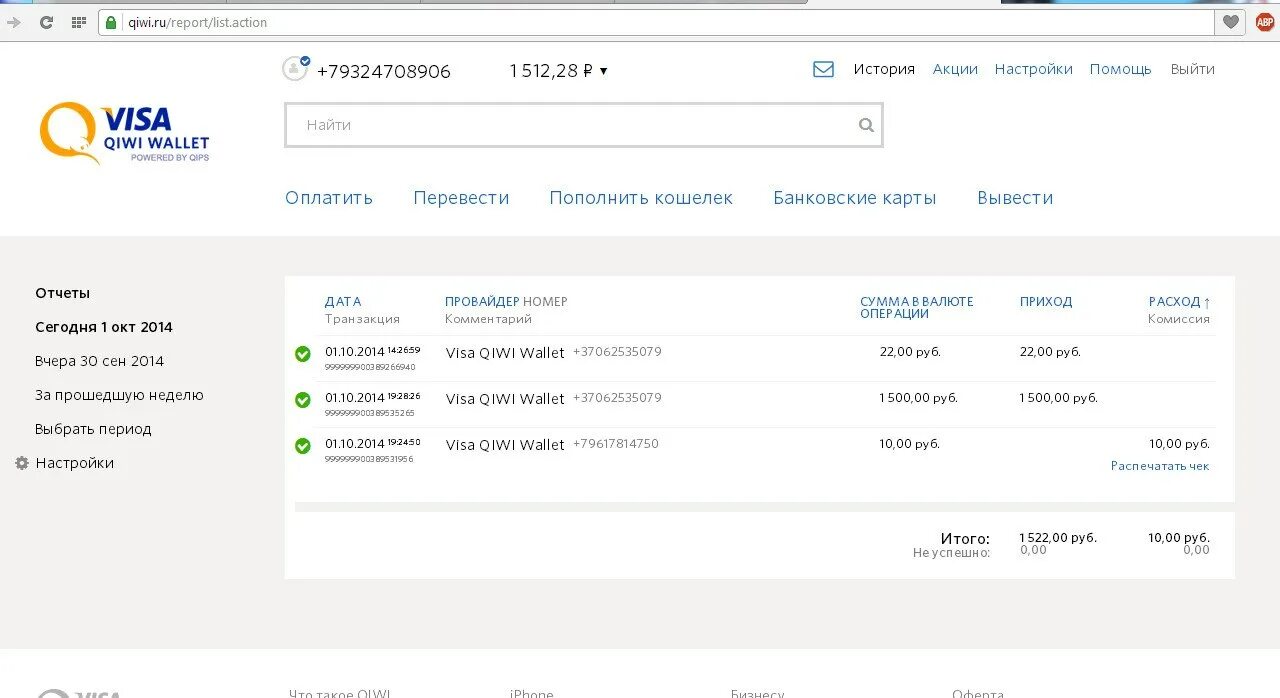1280x698 pixels.
Task: Open the browser apps grid icon
Action: click(x=79, y=22)
